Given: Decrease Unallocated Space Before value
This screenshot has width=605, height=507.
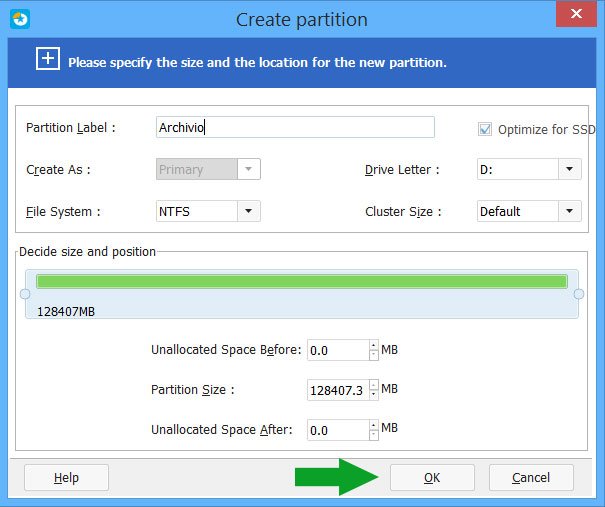Looking at the screenshot, I should coord(373,355).
